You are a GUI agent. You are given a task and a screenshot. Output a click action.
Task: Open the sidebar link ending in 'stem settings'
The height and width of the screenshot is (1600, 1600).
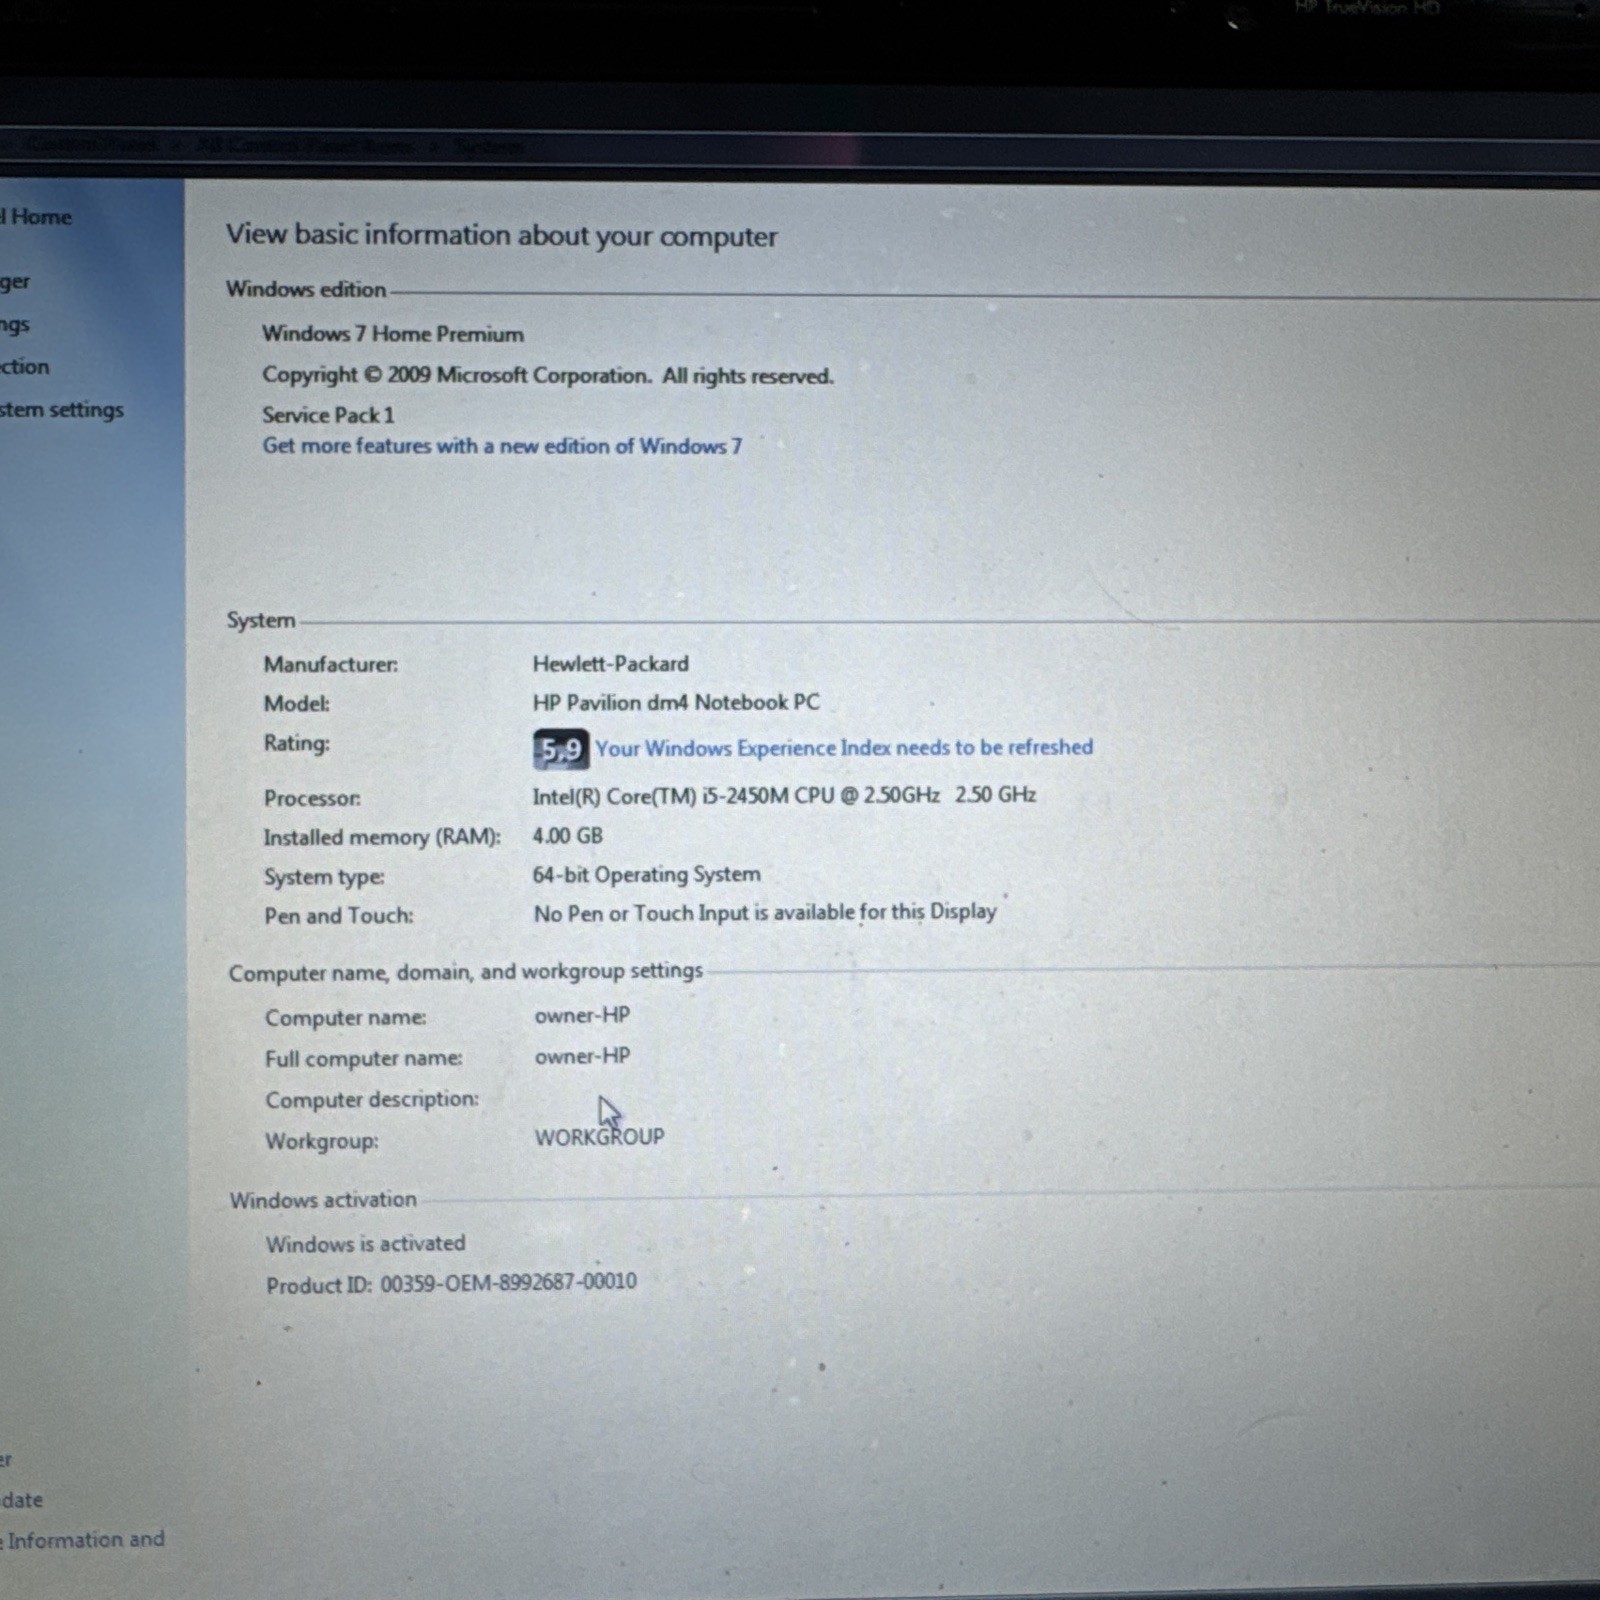tap(62, 410)
